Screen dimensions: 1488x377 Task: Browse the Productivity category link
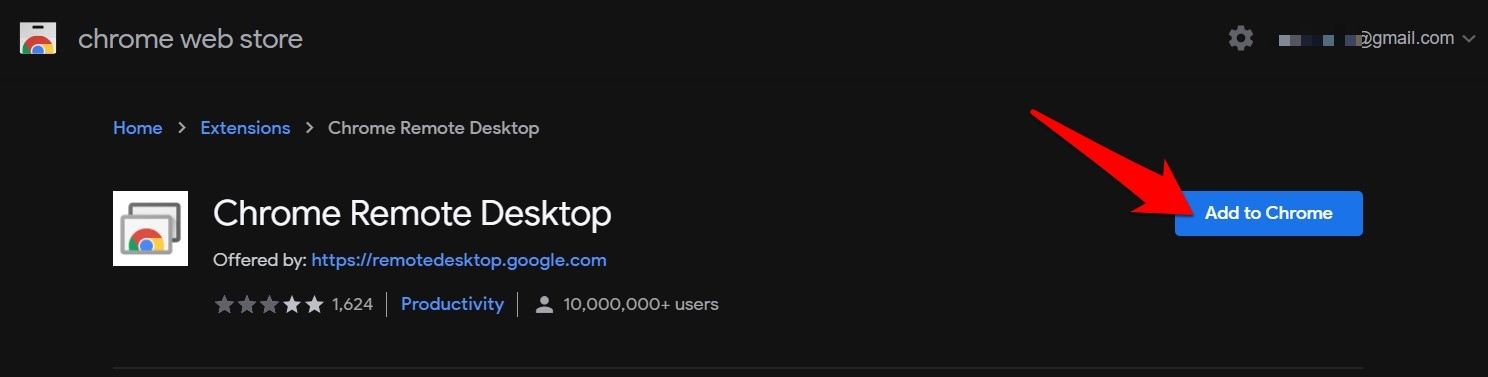[x=452, y=304]
